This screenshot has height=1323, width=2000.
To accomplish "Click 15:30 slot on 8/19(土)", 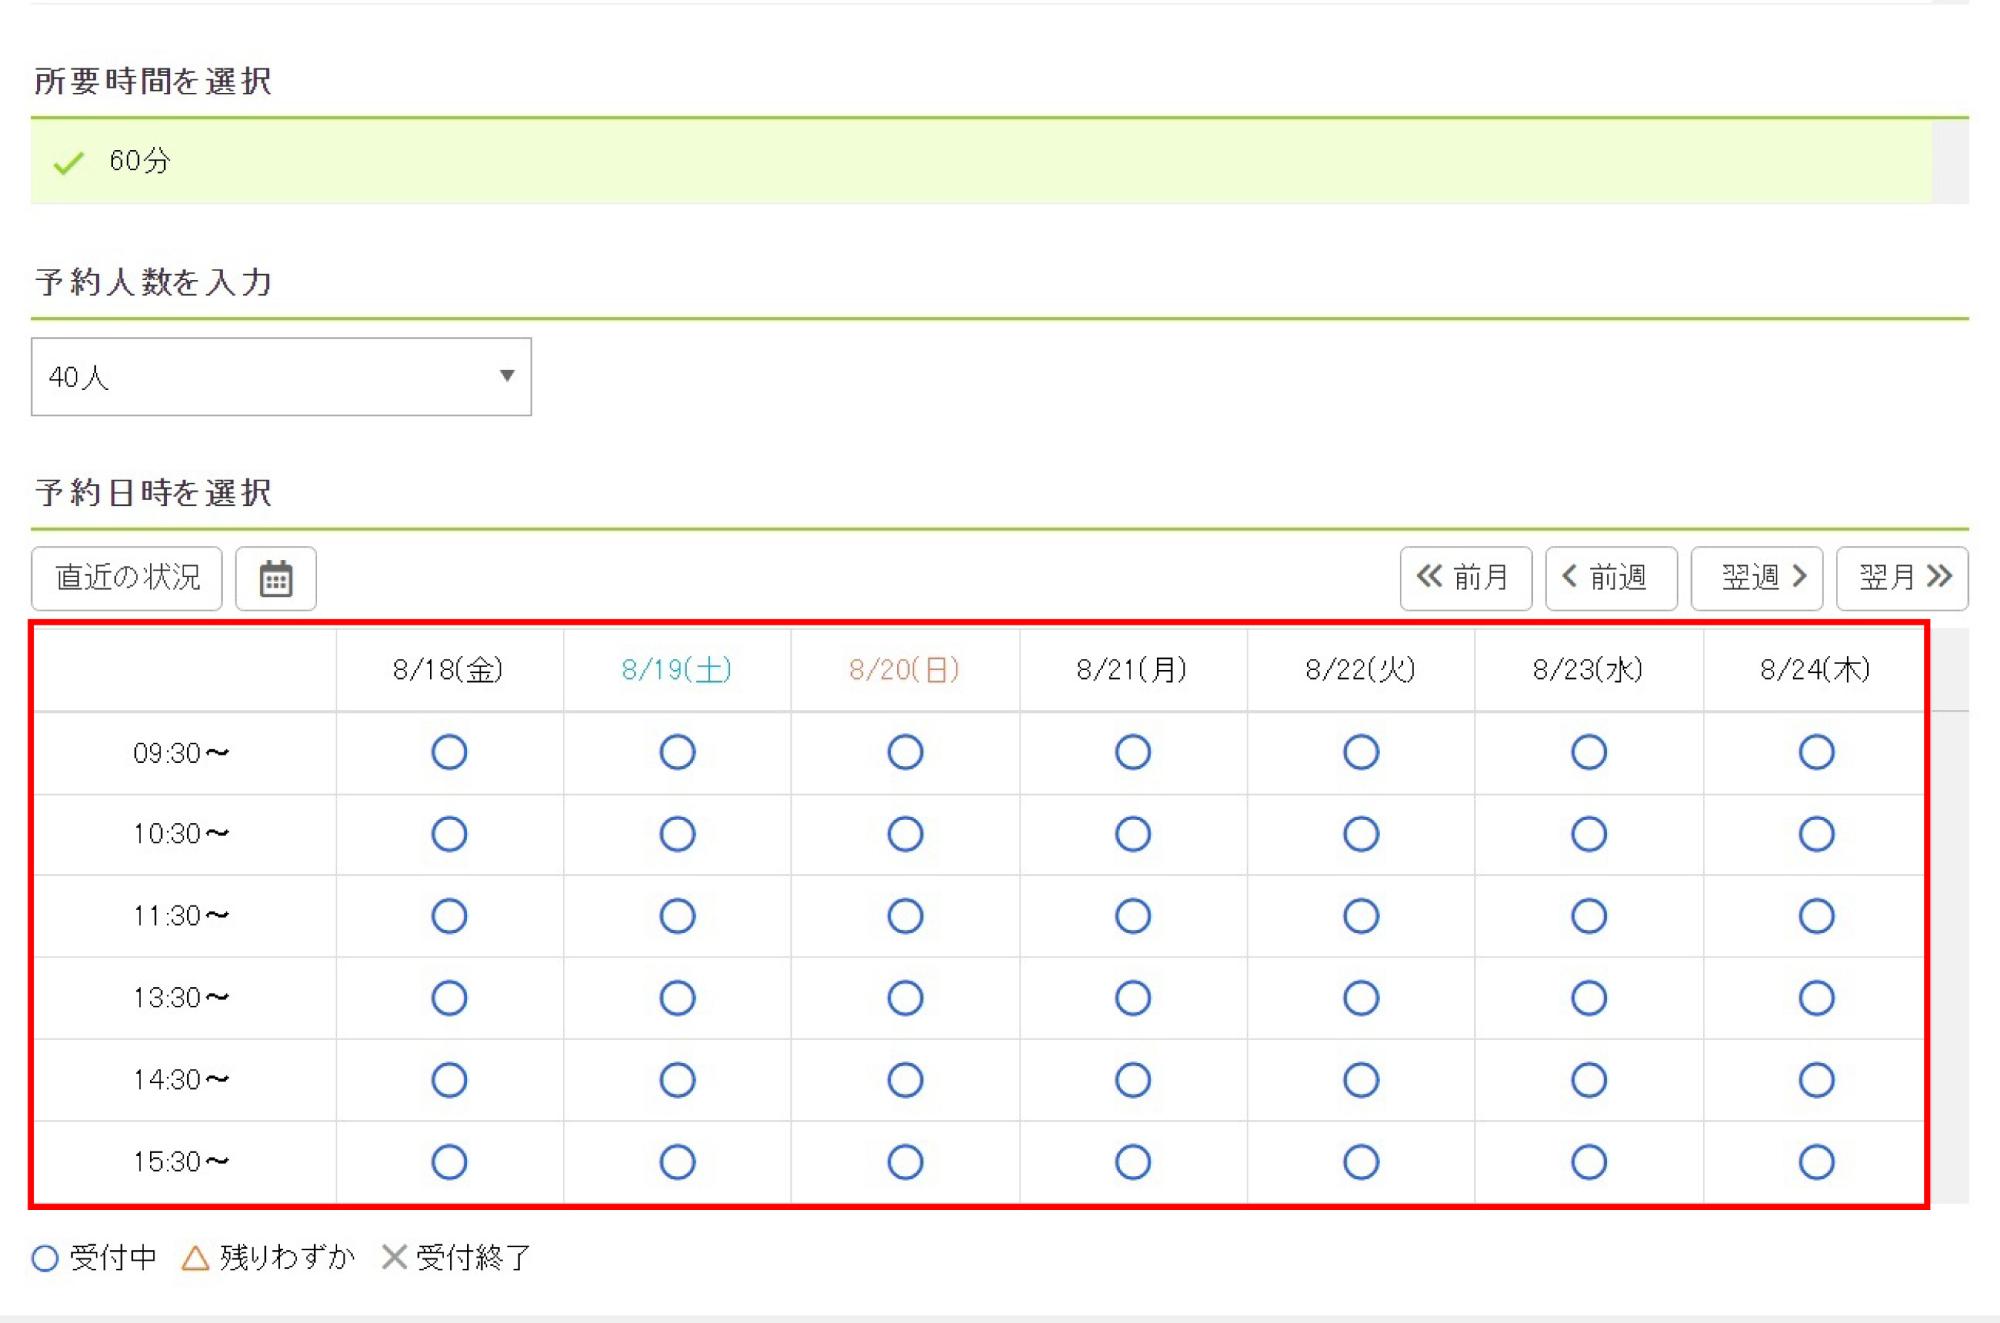I will click(x=677, y=1162).
